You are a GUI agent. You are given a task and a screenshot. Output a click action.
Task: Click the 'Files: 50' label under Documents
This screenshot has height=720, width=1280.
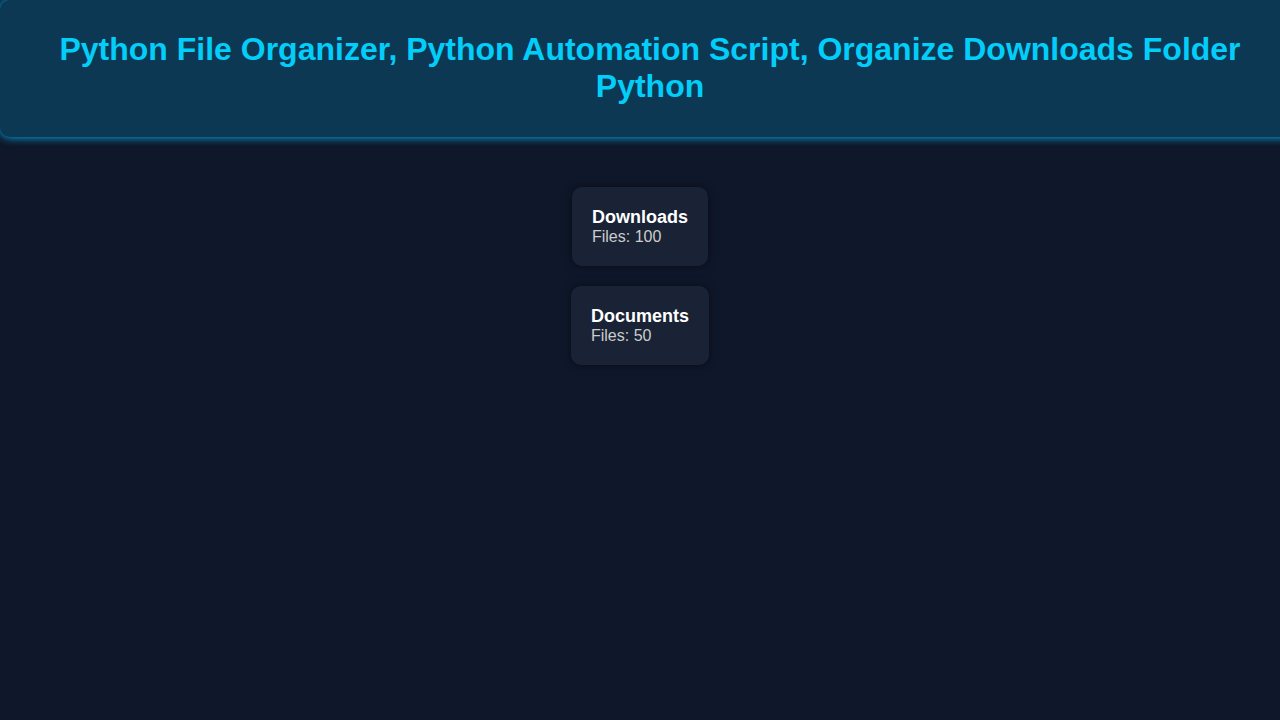click(x=621, y=336)
